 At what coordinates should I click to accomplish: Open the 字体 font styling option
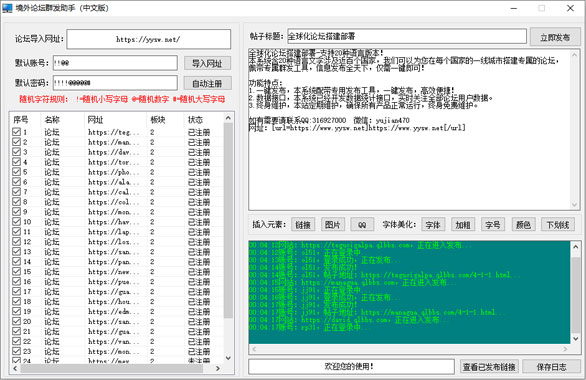(x=433, y=225)
